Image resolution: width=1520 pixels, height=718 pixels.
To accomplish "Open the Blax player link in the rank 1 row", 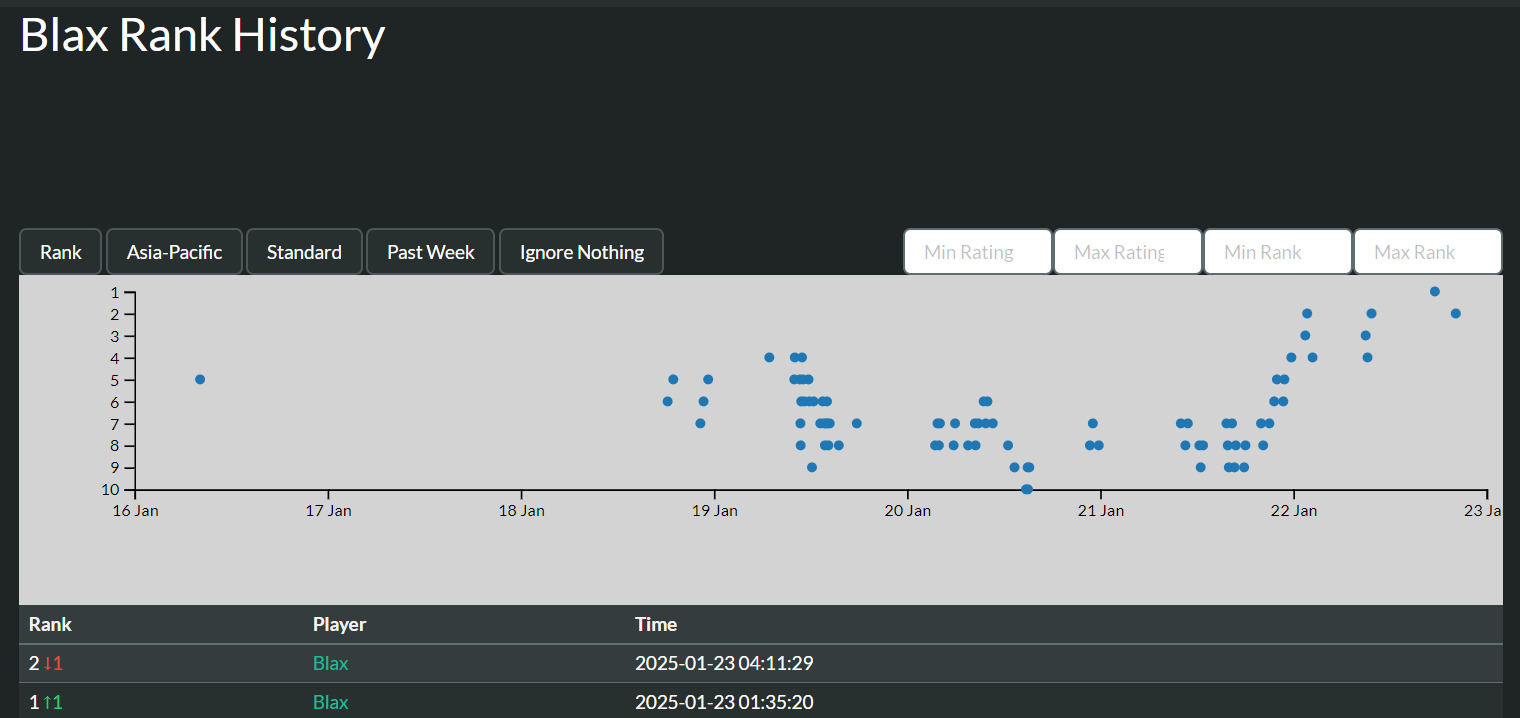I will [x=330, y=702].
